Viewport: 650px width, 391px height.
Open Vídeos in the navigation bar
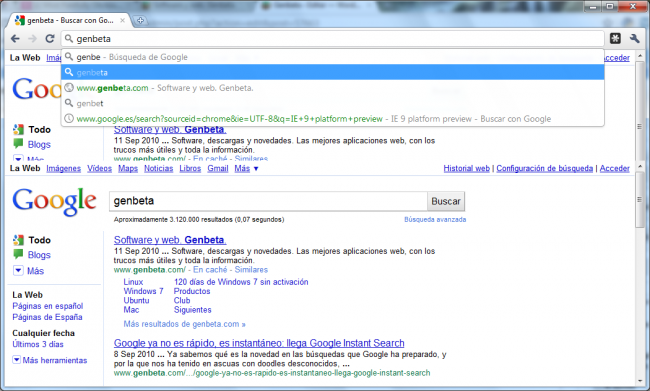[x=99, y=168]
